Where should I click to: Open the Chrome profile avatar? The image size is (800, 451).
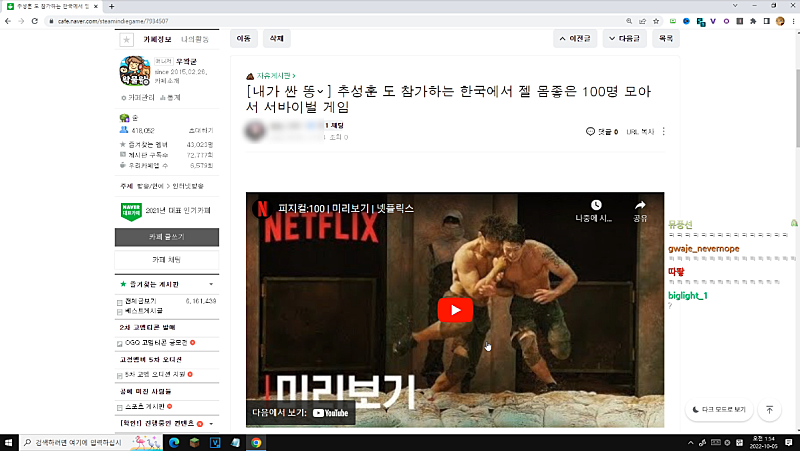click(x=780, y=21)
